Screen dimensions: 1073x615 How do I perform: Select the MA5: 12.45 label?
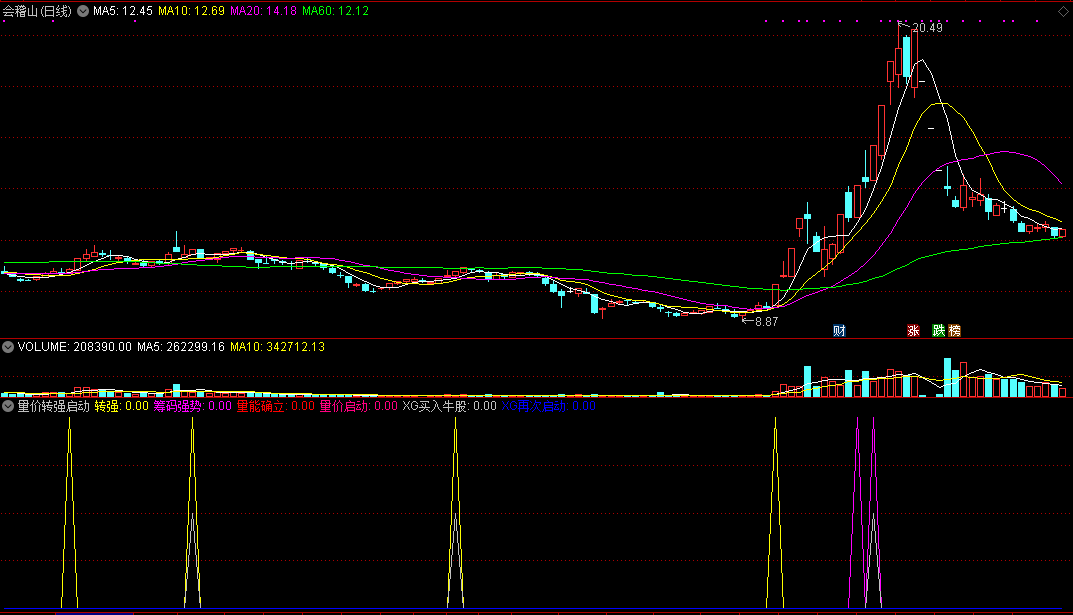point(122,11)
